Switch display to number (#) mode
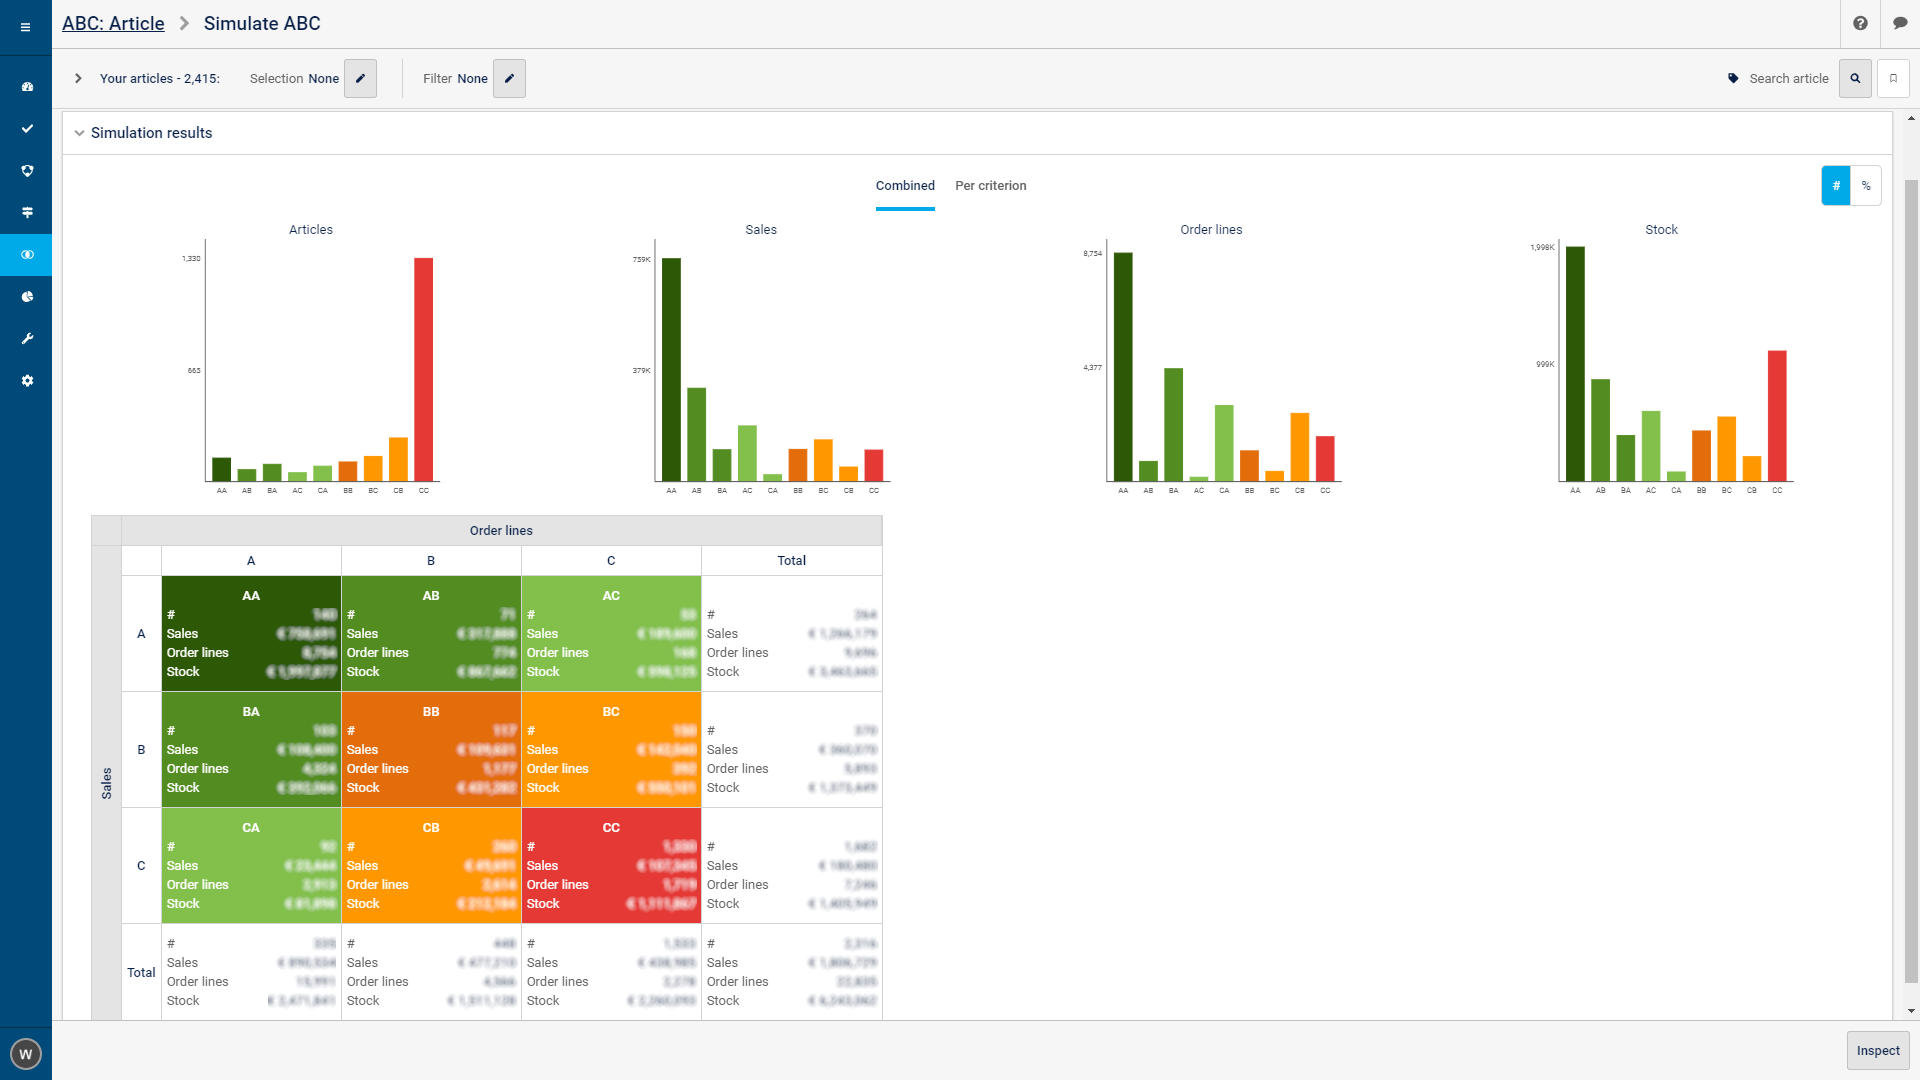This screenshot has height=1080, width=1920. pyautogui.click(x=1836, y=186)
